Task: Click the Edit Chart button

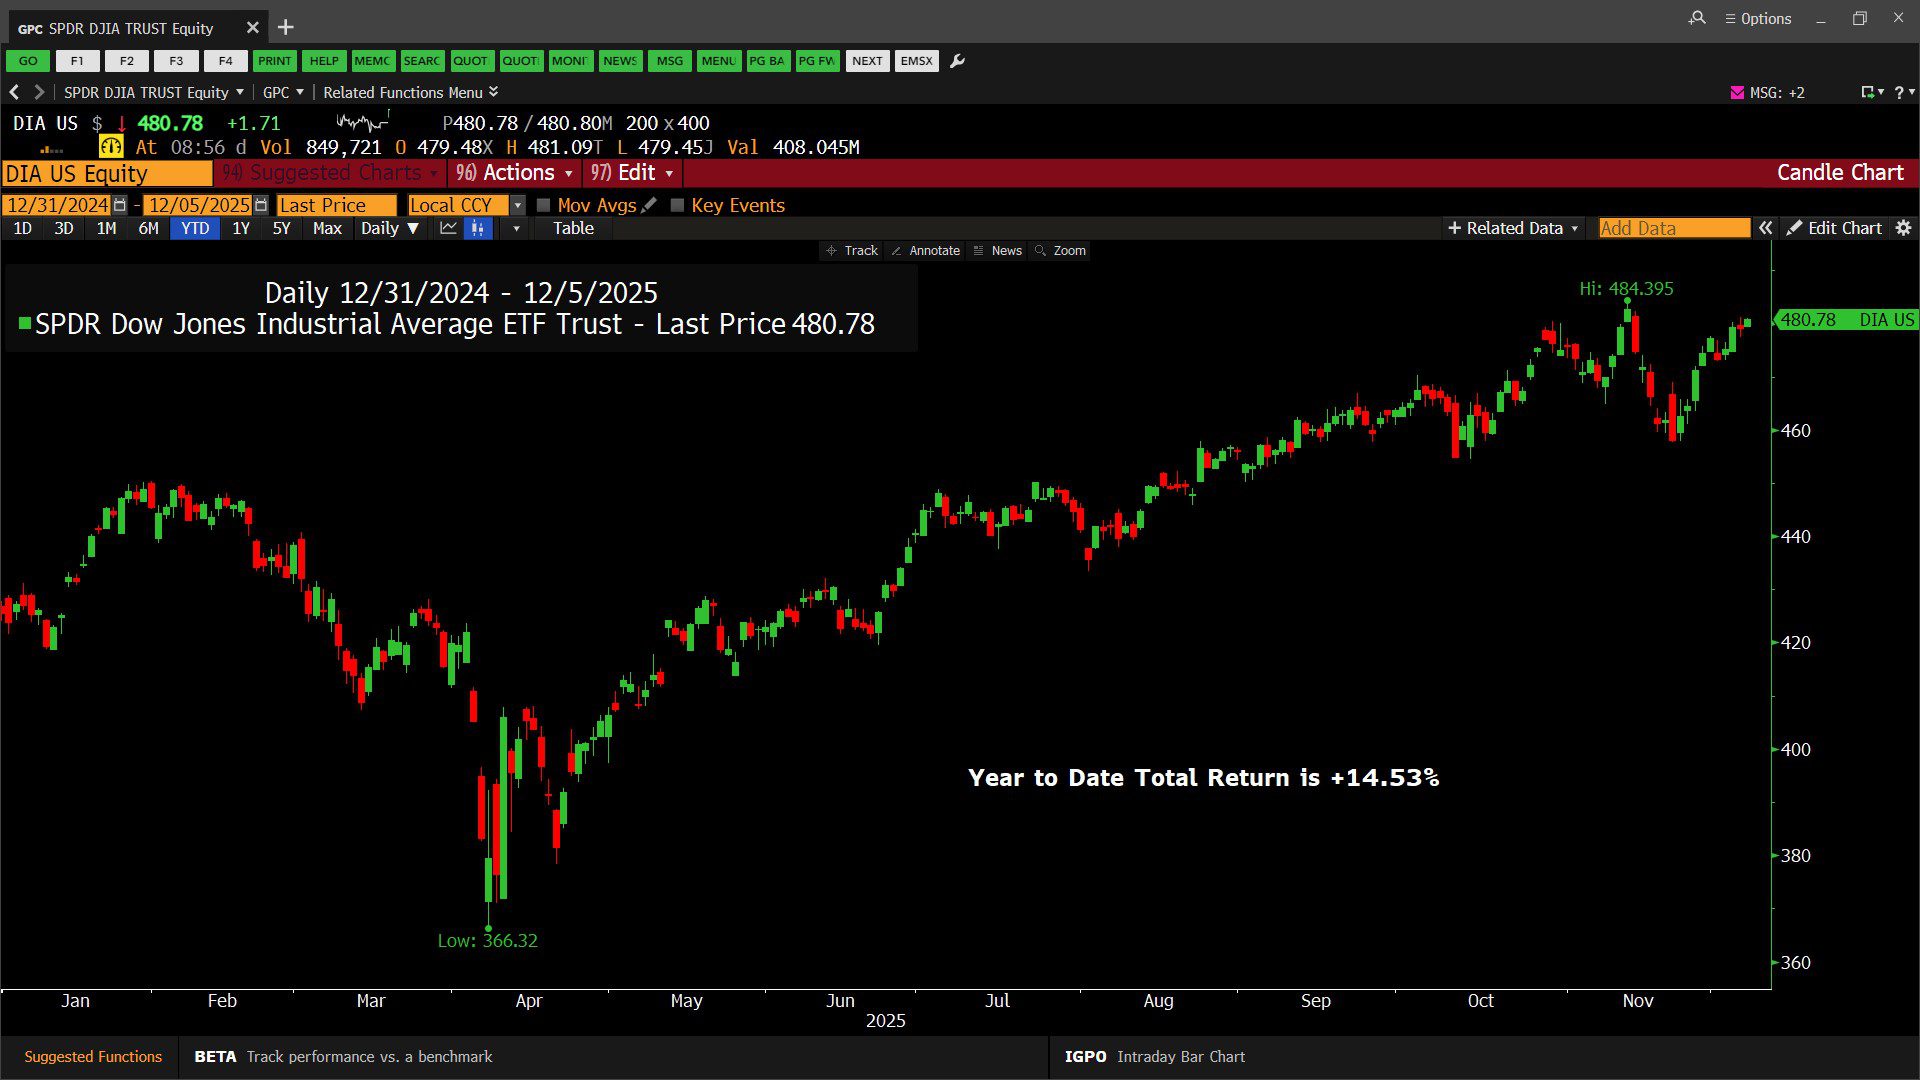Action: 1834,228
